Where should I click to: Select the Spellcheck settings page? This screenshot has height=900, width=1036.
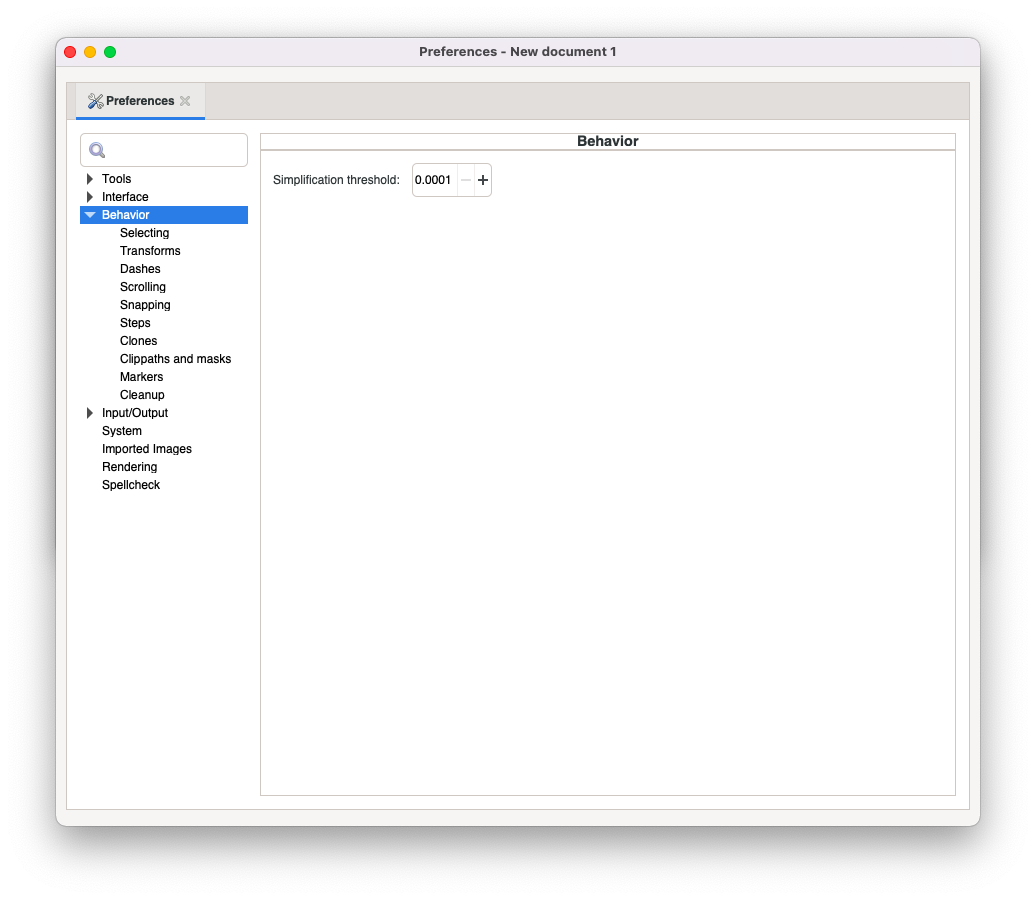[x=131, y=484]
